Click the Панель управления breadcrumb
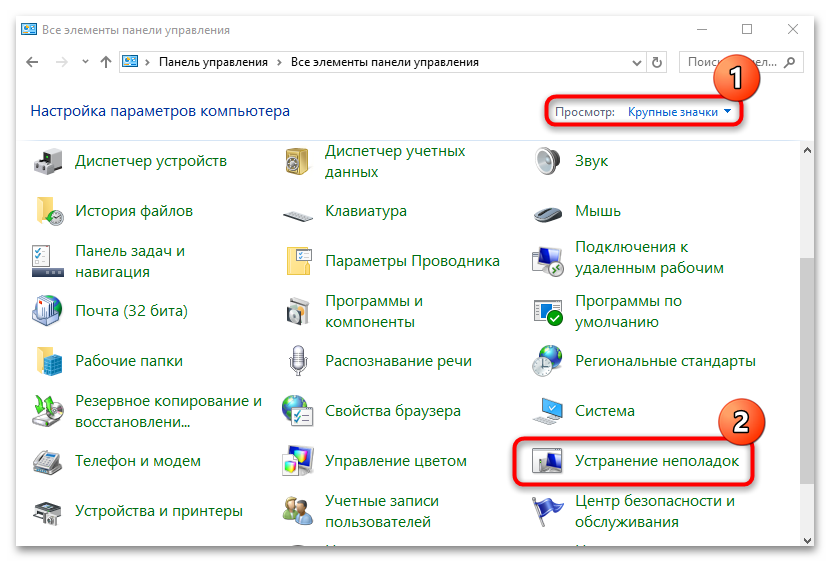Image resolution: width=830 pixels, height=562 pixels. (x=213, y=62)
